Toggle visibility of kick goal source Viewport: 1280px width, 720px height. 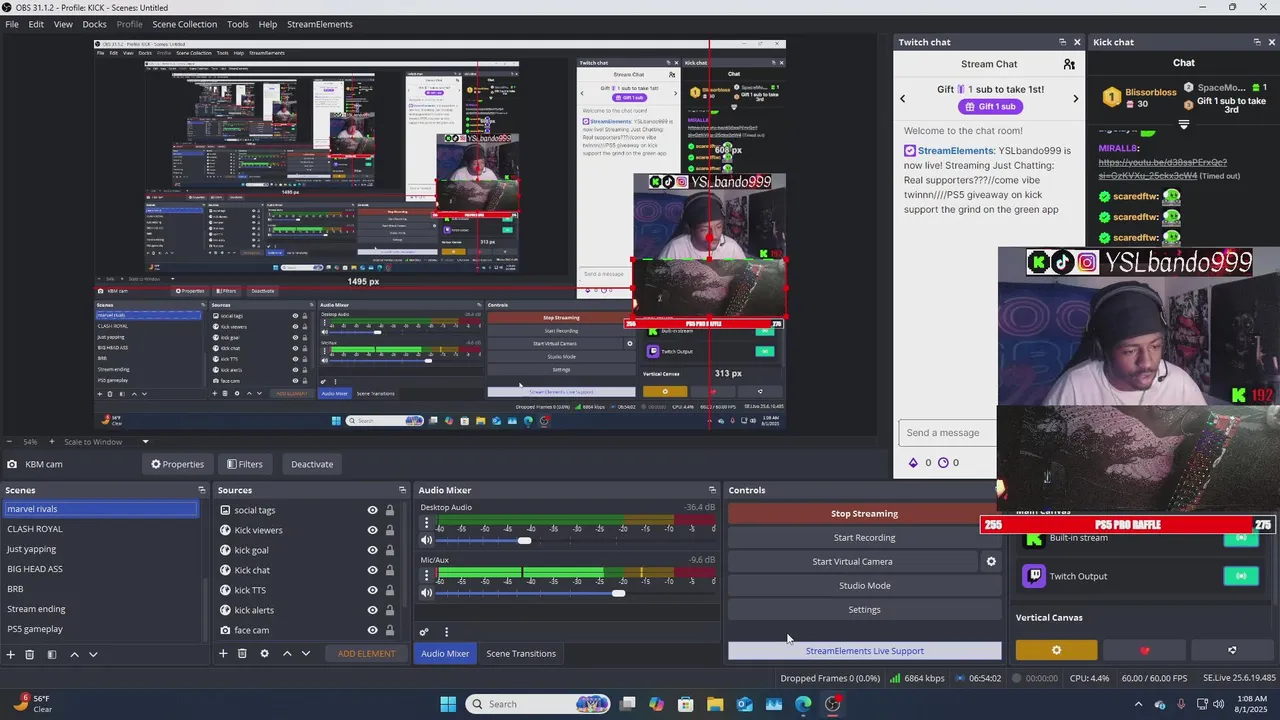coord(372,550)
